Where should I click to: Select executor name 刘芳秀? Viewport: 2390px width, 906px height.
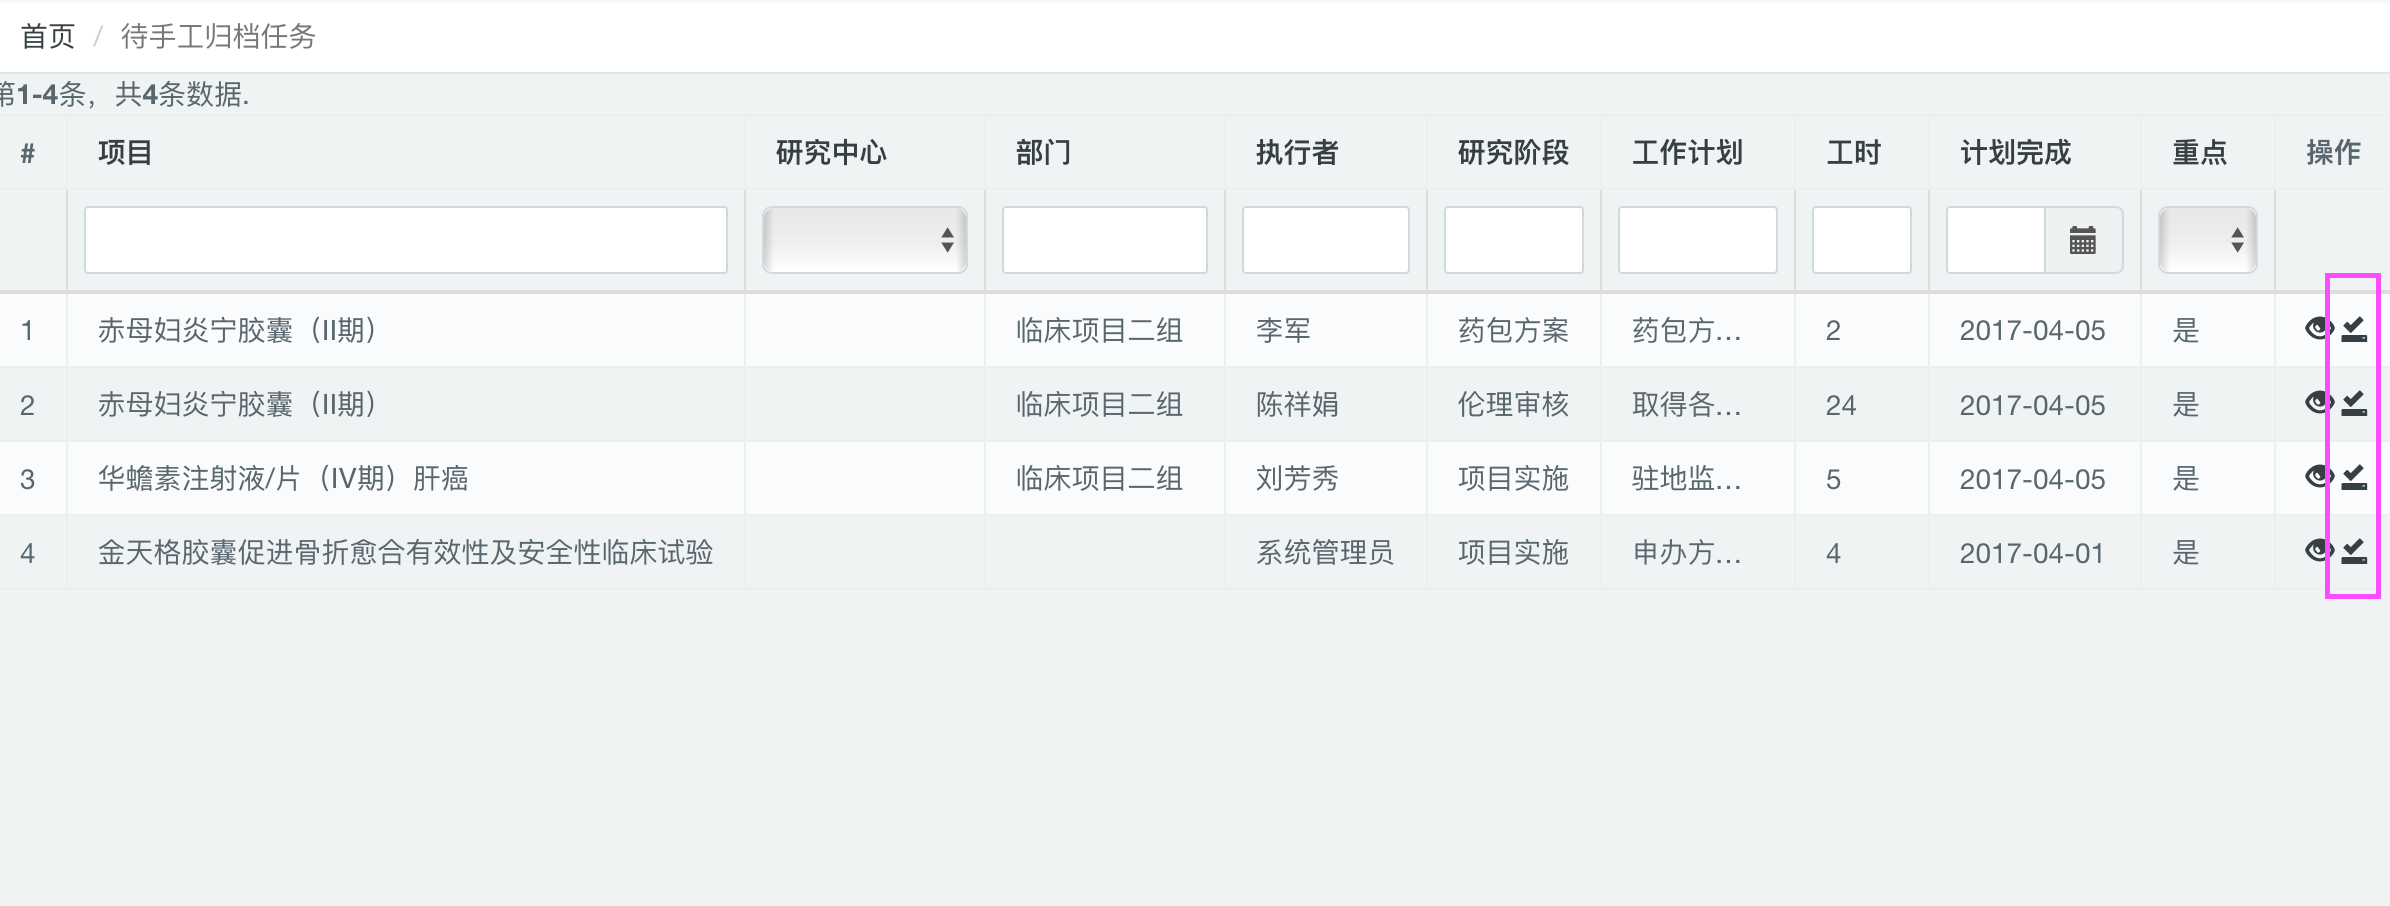coord(1297,479)
